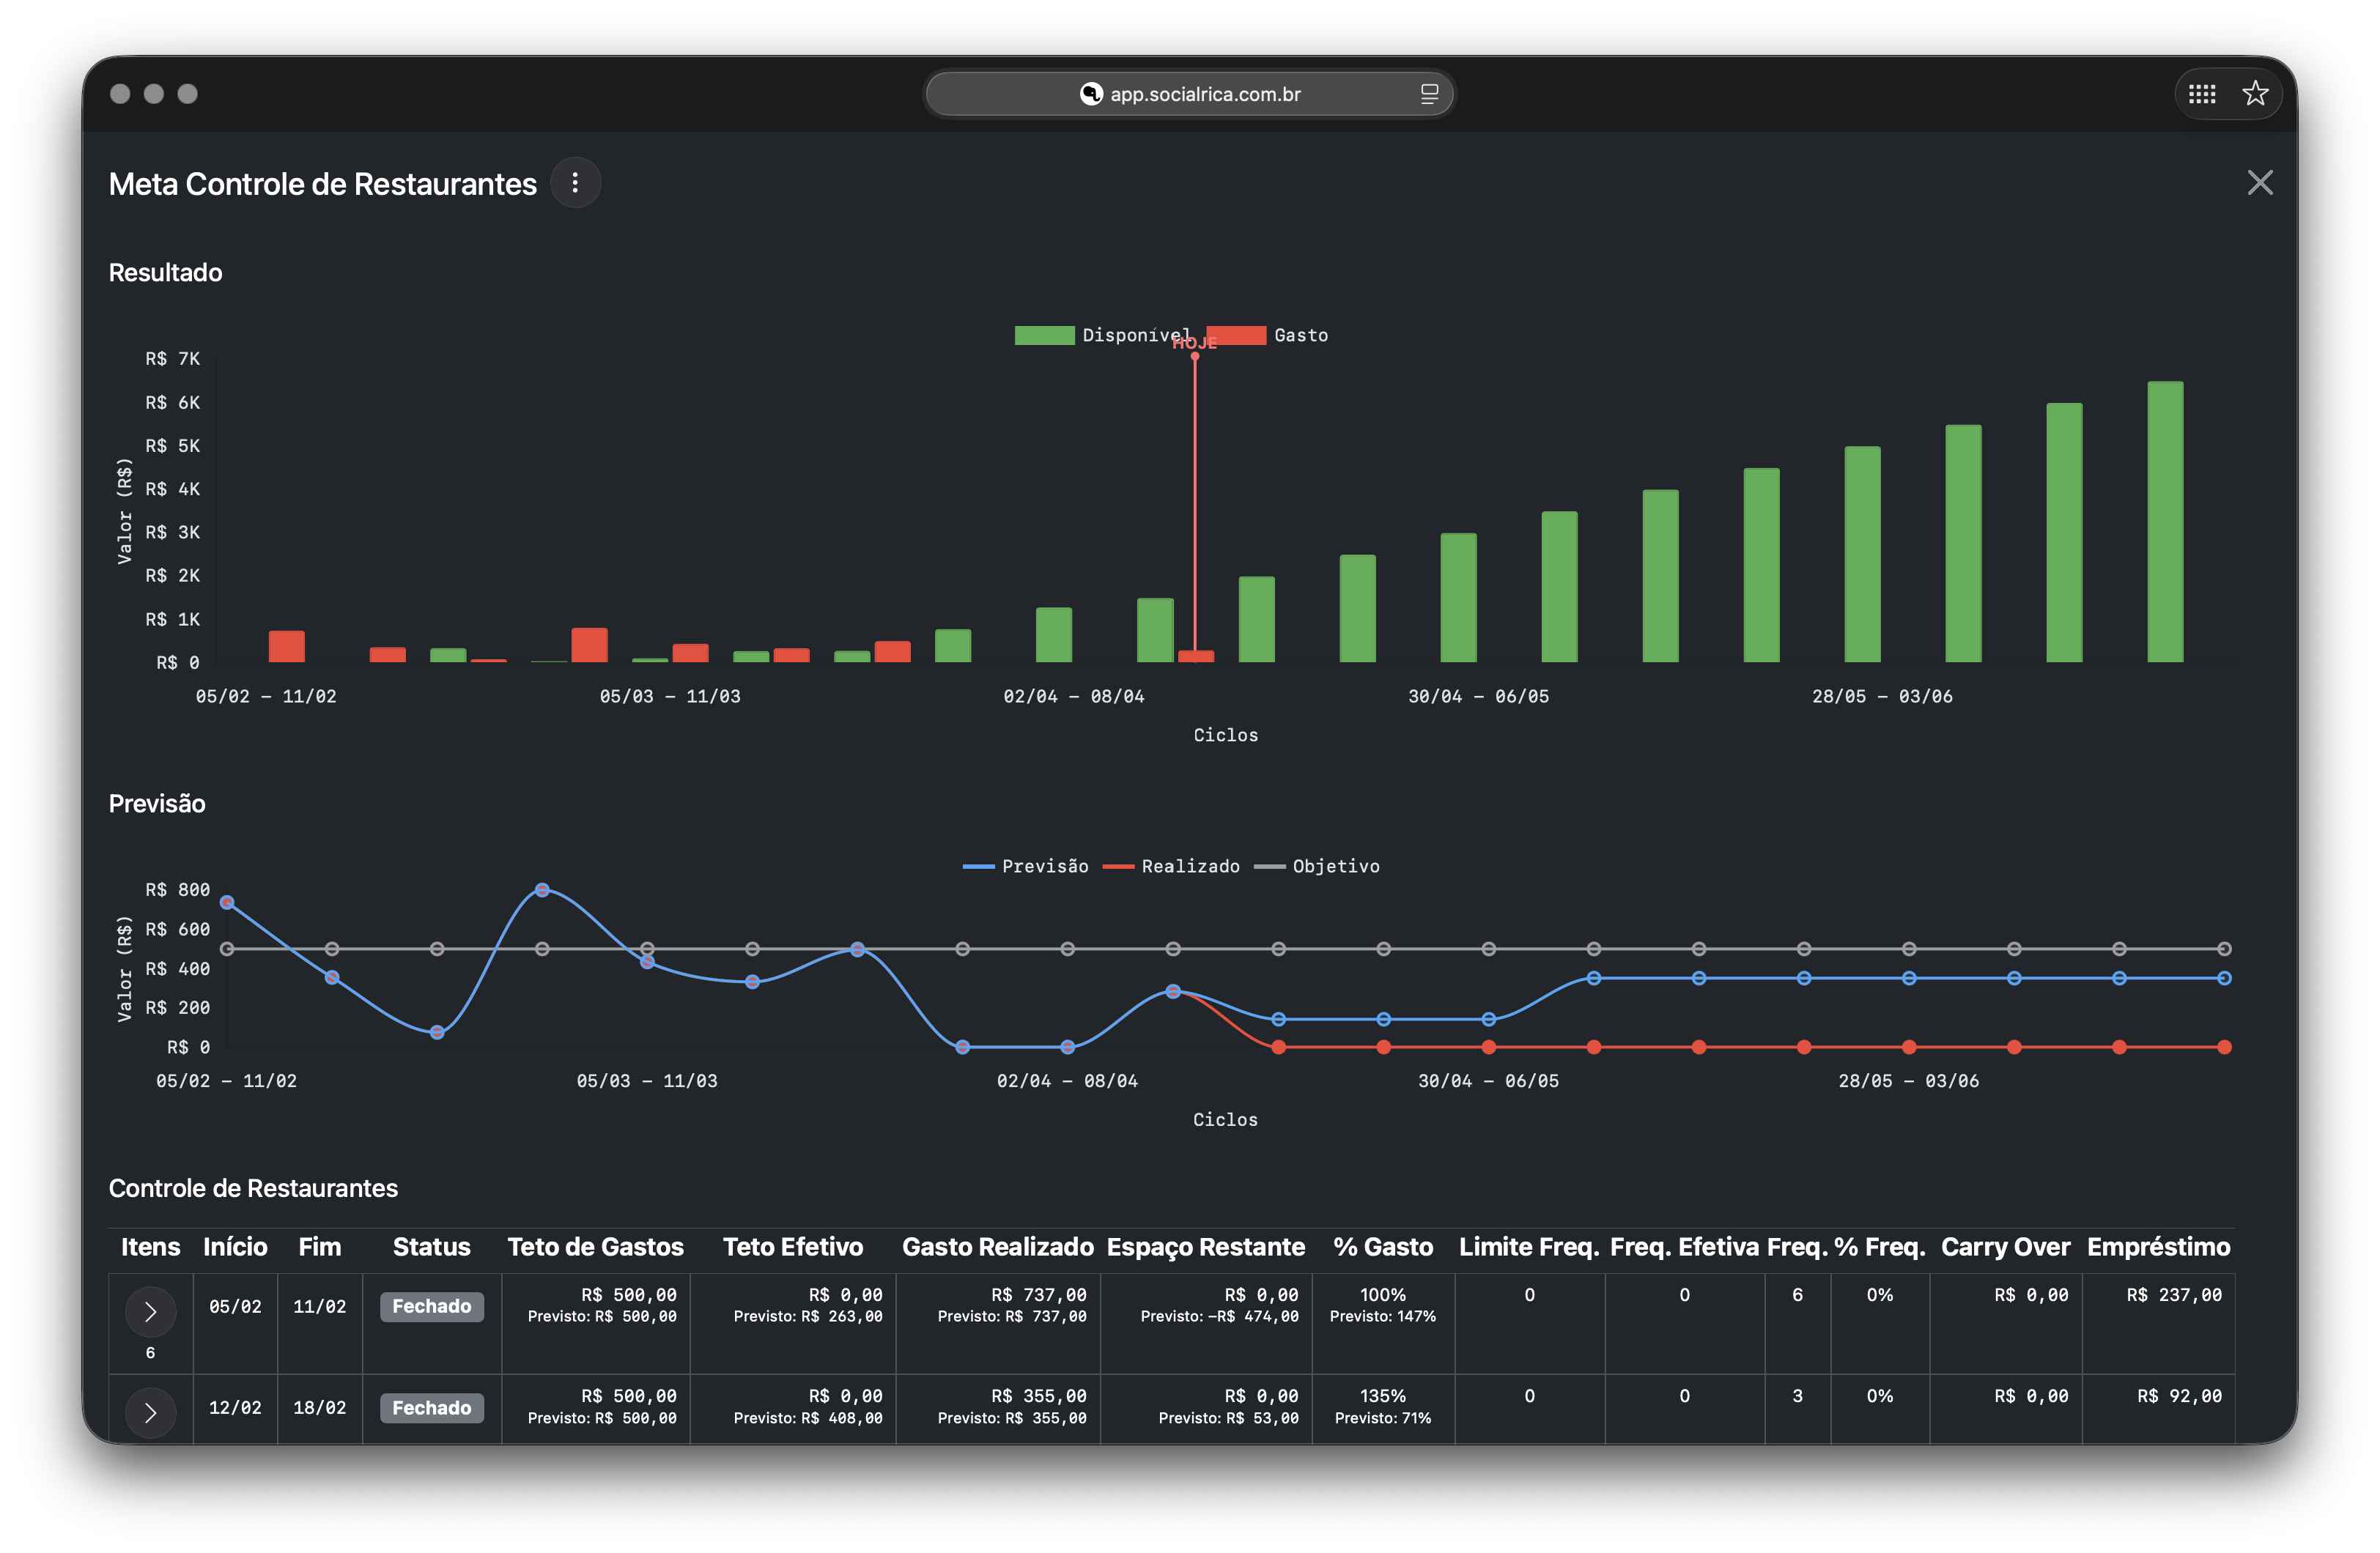The height and width of the screenshot is (1553, 2380).
Task: Expand the first restaurant row starting 05/02
Action: point(151,1311)
